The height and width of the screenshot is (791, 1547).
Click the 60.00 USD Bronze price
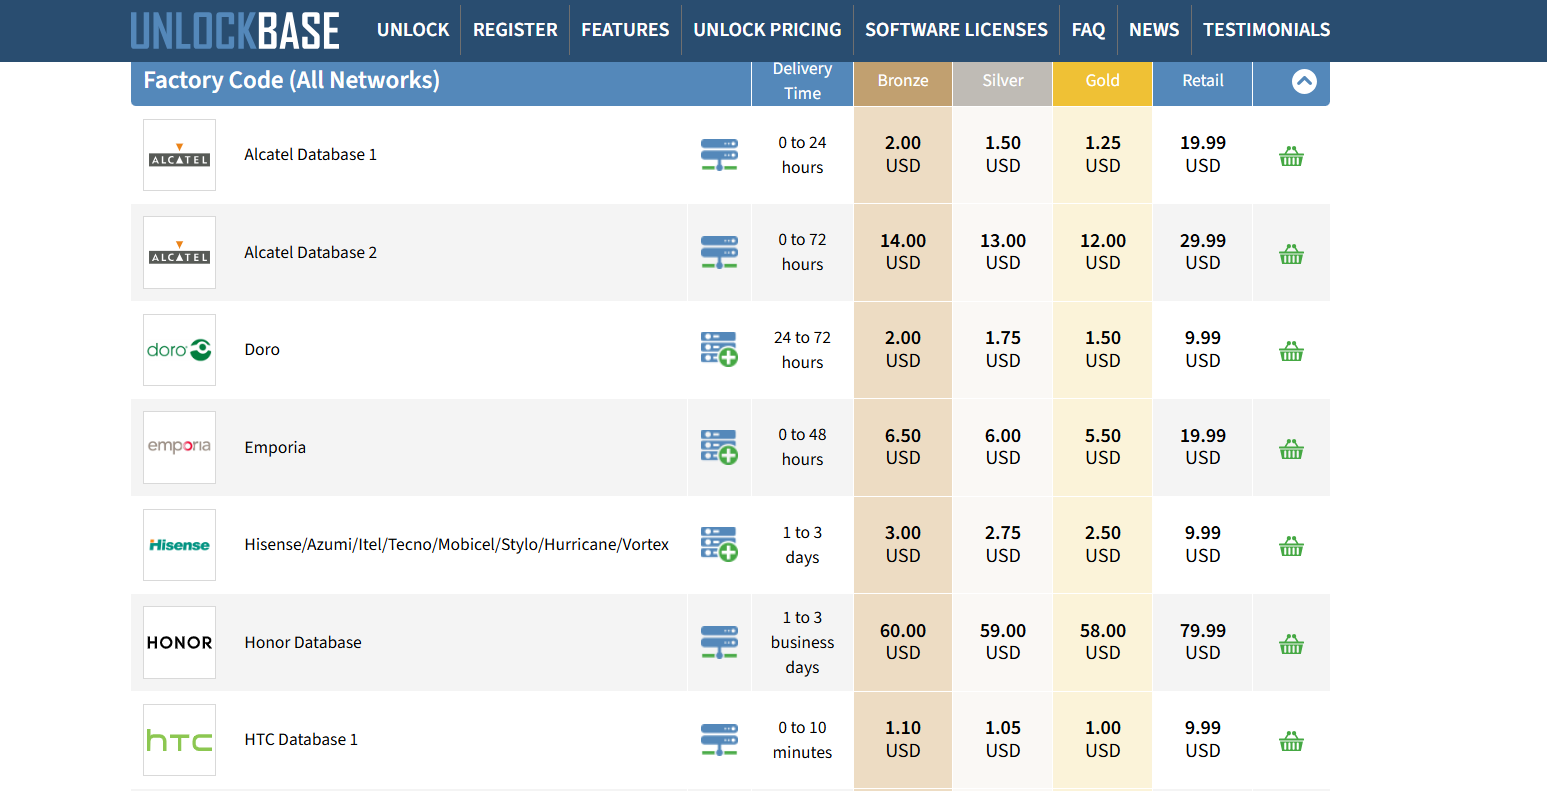point(903,642)
